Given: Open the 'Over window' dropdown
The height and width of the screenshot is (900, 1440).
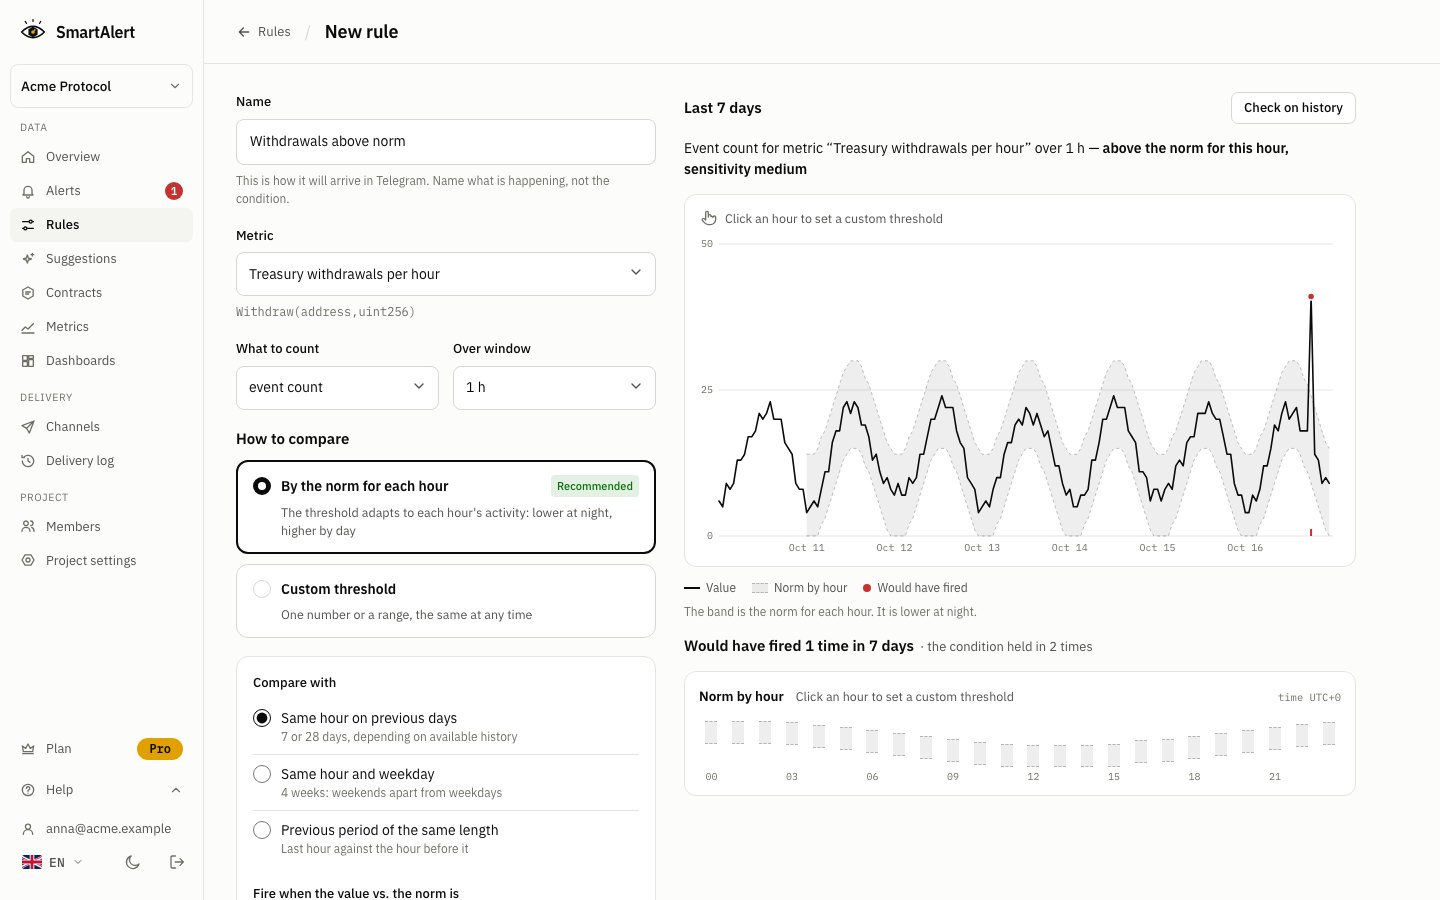Looking at the screenshot, I should (554, 388).
